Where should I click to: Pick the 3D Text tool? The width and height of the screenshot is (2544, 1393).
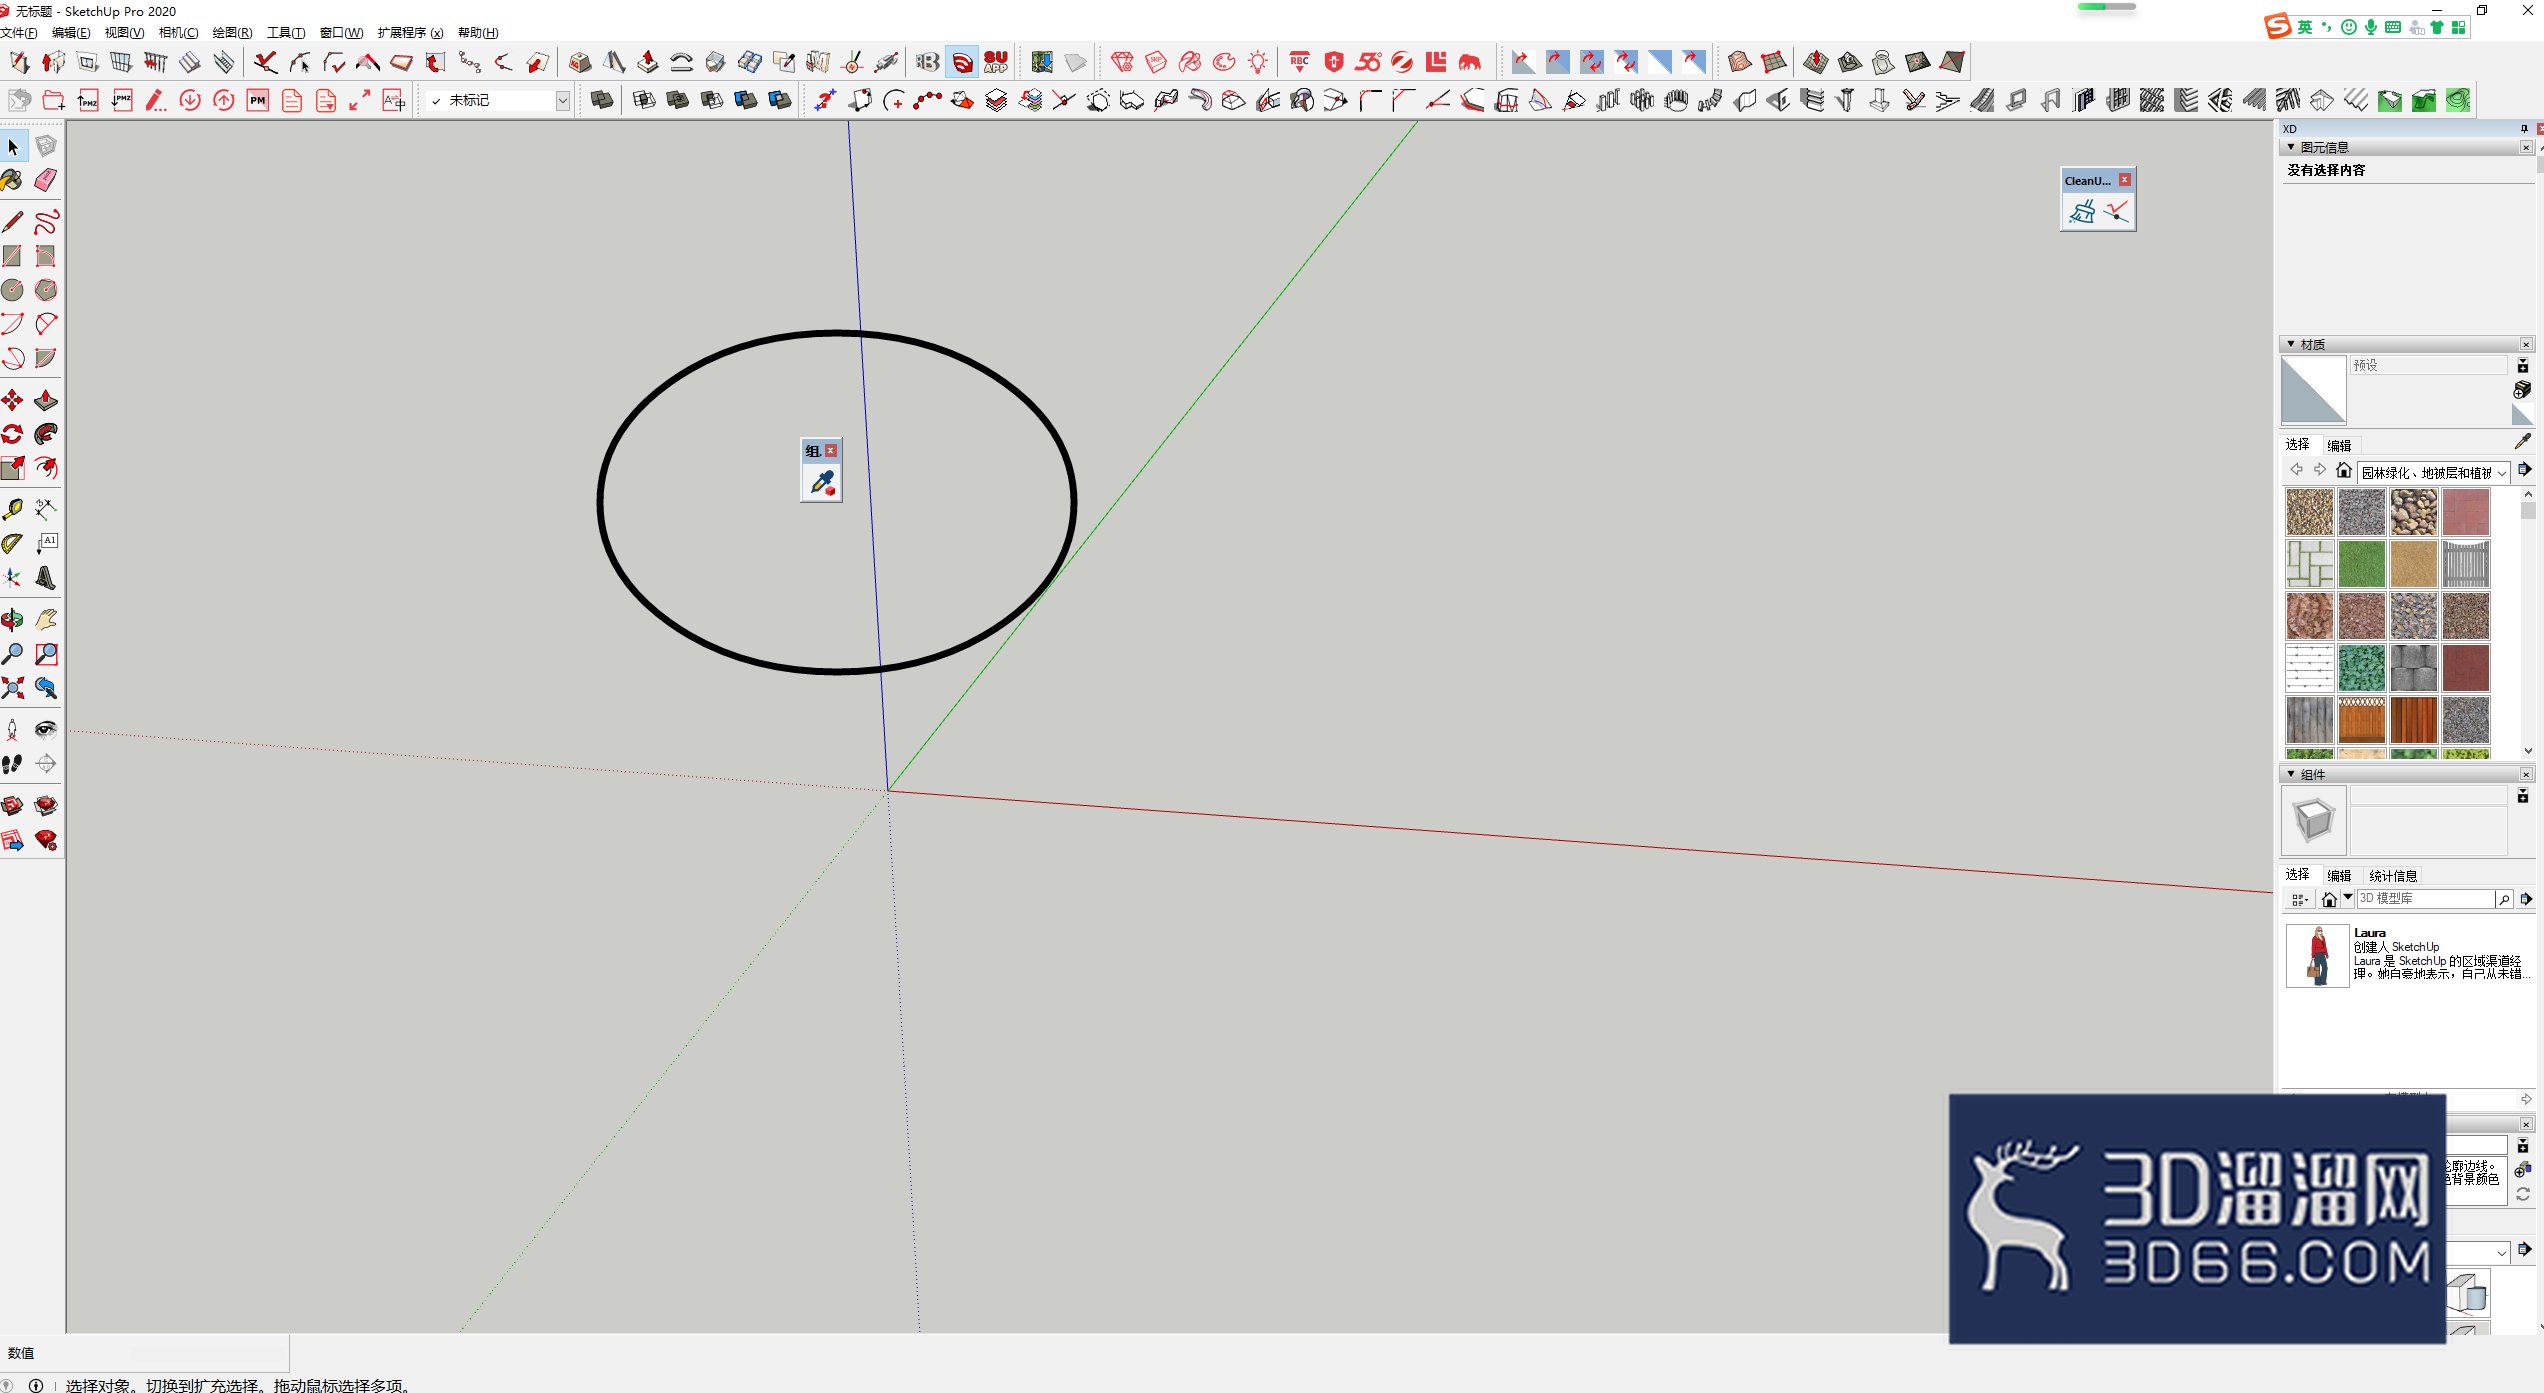(x=46, y=578)
